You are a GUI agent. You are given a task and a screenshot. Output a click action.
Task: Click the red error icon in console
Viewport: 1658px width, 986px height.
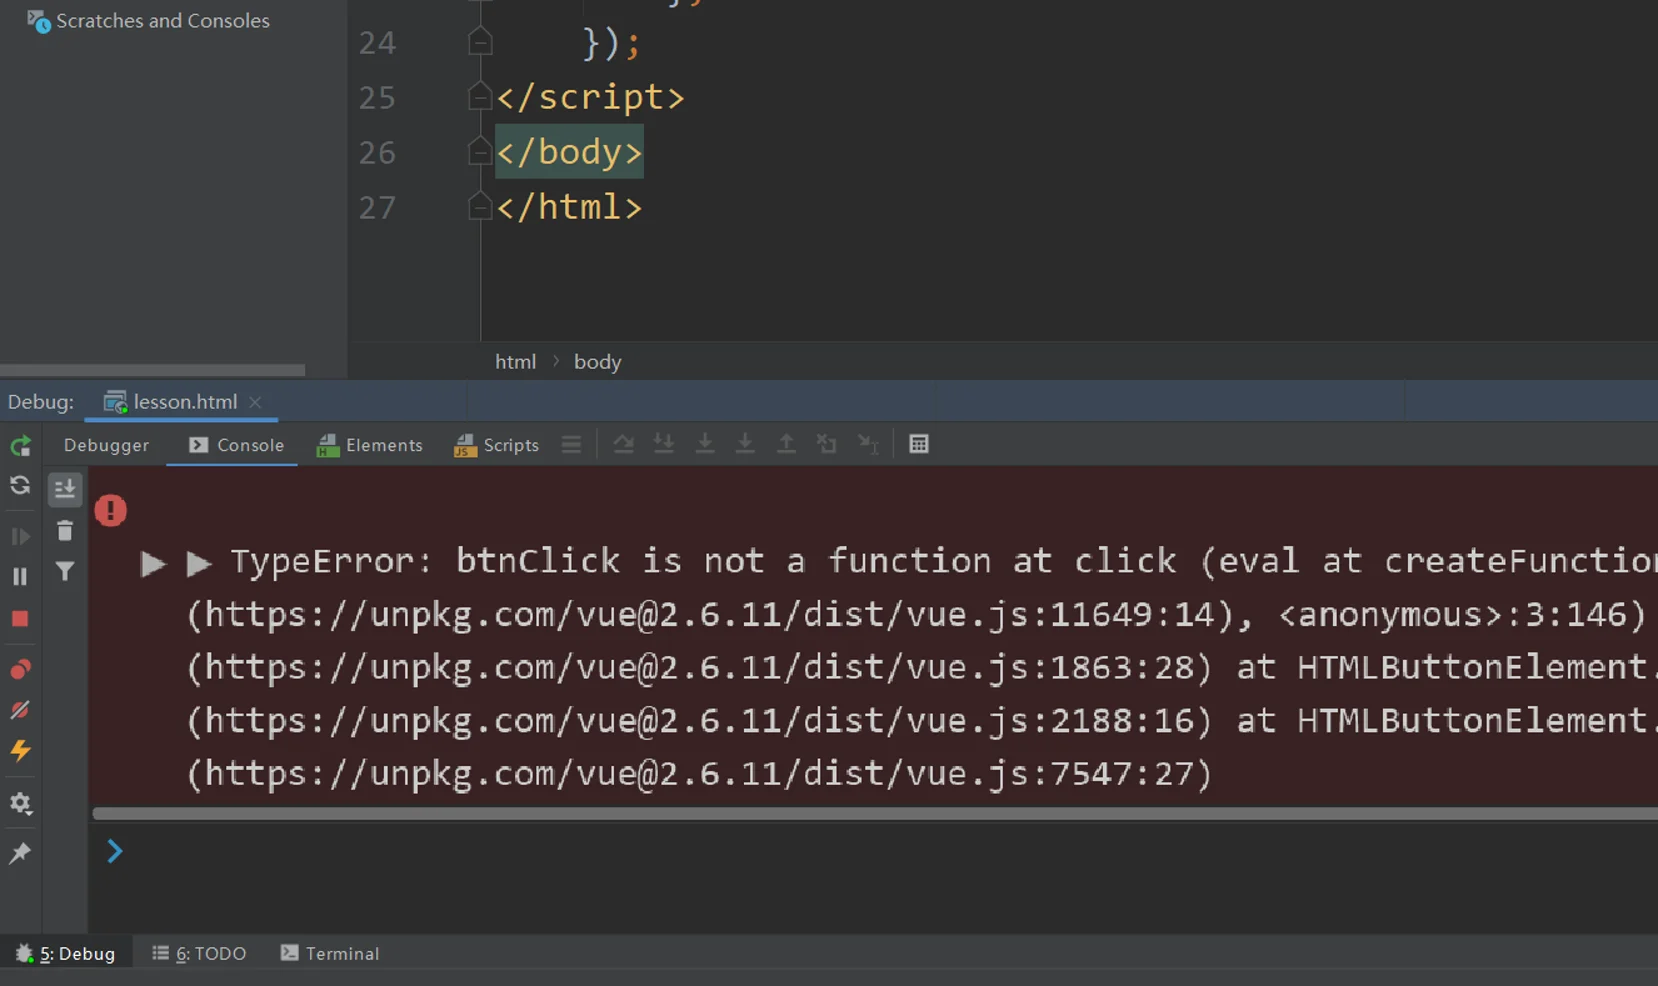(110, 511)
